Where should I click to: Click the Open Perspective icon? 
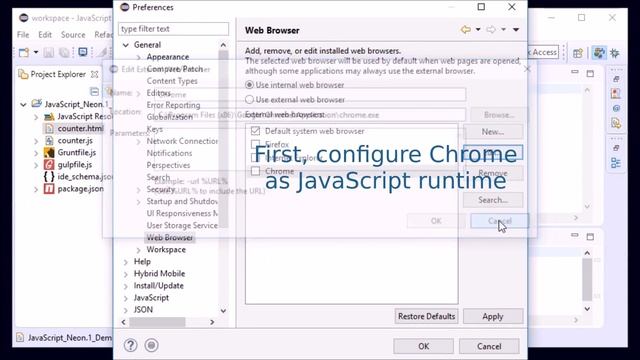click(578, 53)
